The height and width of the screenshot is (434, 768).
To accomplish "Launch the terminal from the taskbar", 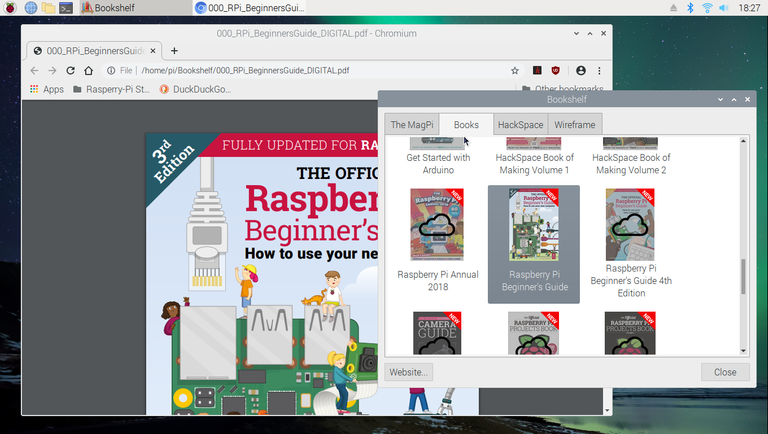I will click(66, 8).
